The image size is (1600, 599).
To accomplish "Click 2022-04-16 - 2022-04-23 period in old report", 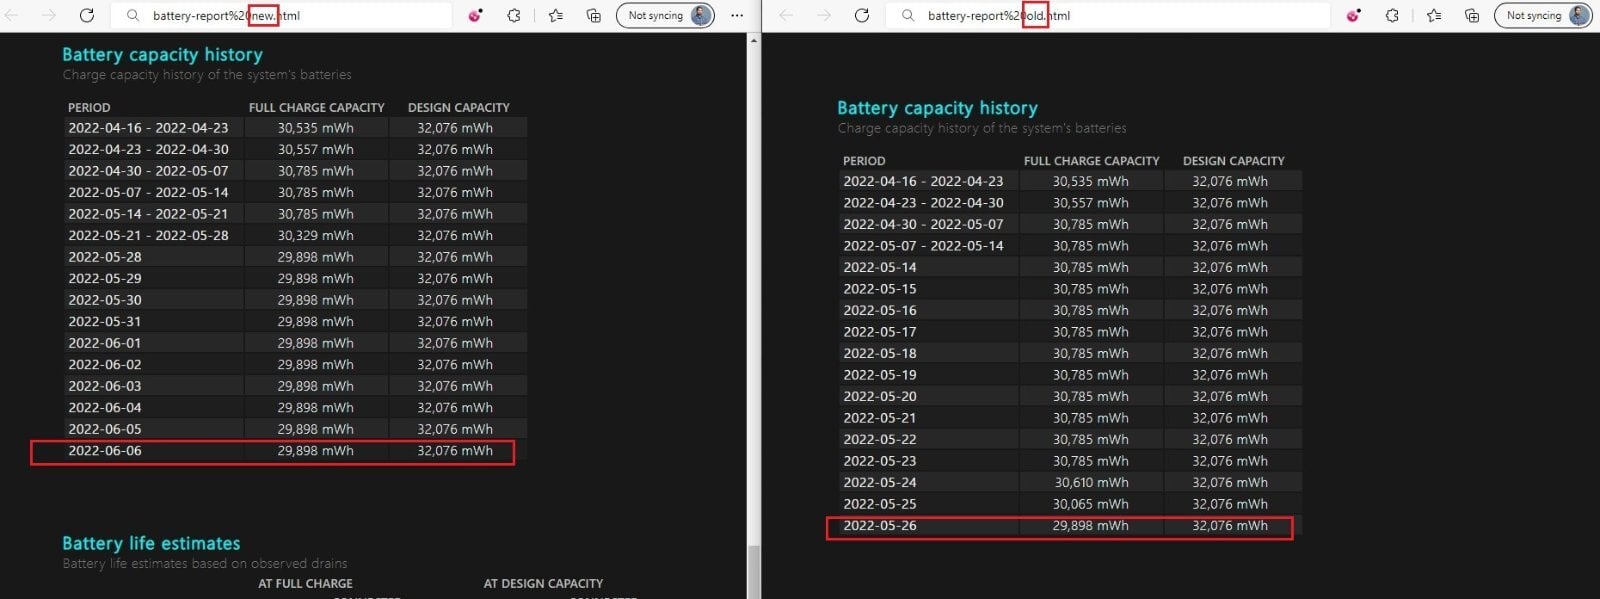I will point(923,182).
